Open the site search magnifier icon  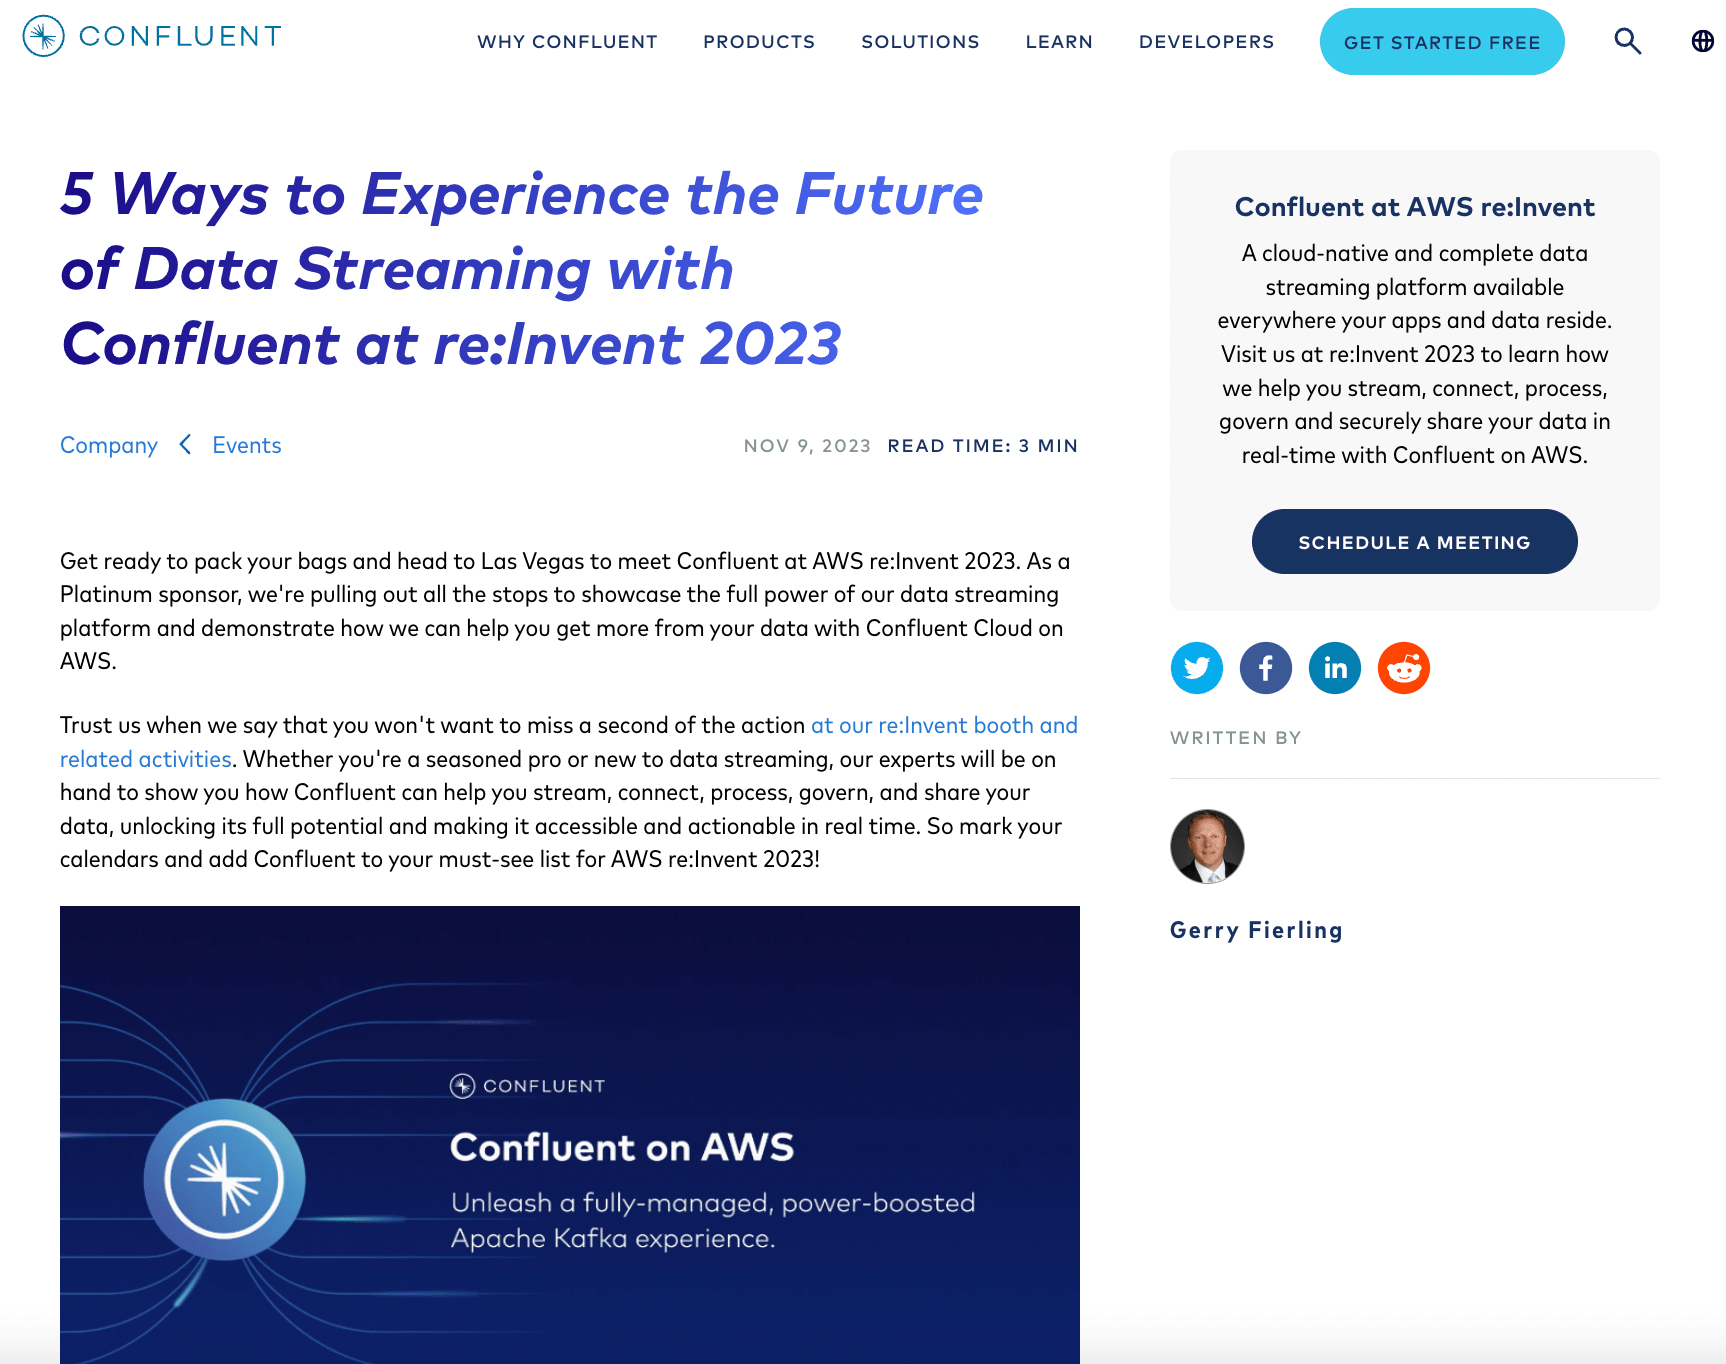[x=1628, y=41]
